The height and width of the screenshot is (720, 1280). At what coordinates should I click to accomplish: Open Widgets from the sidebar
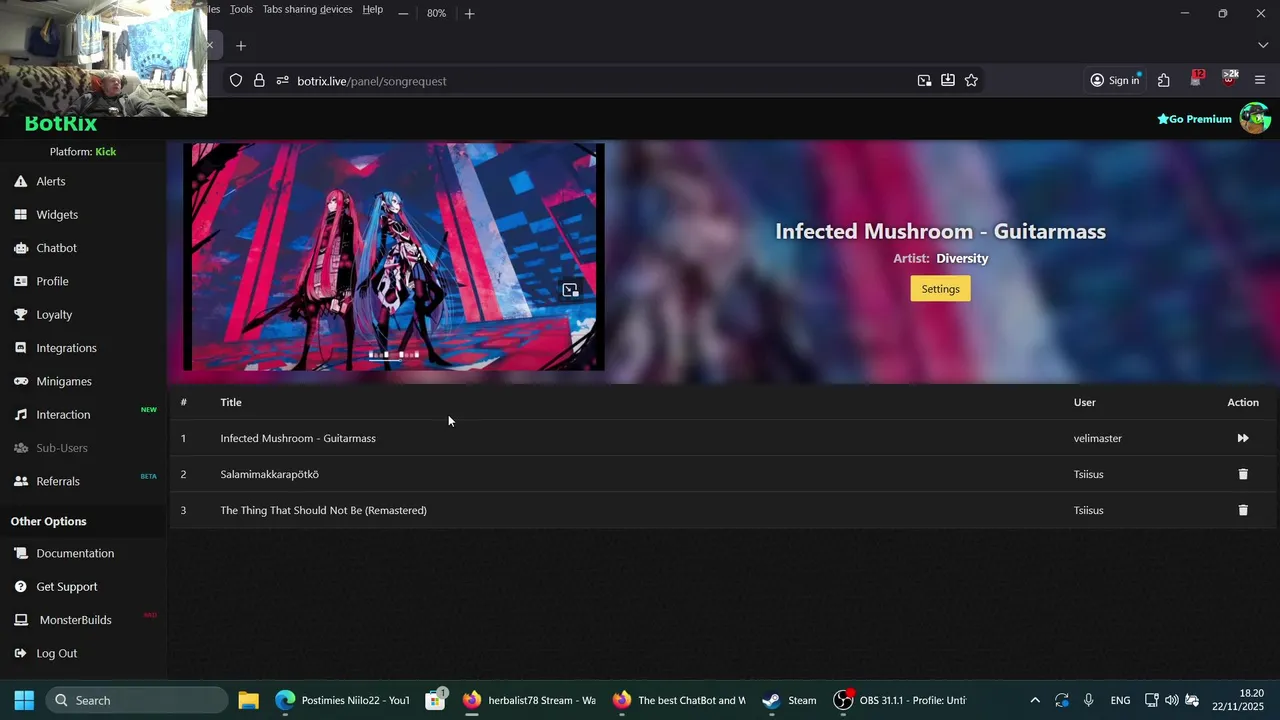click(57, 215)
